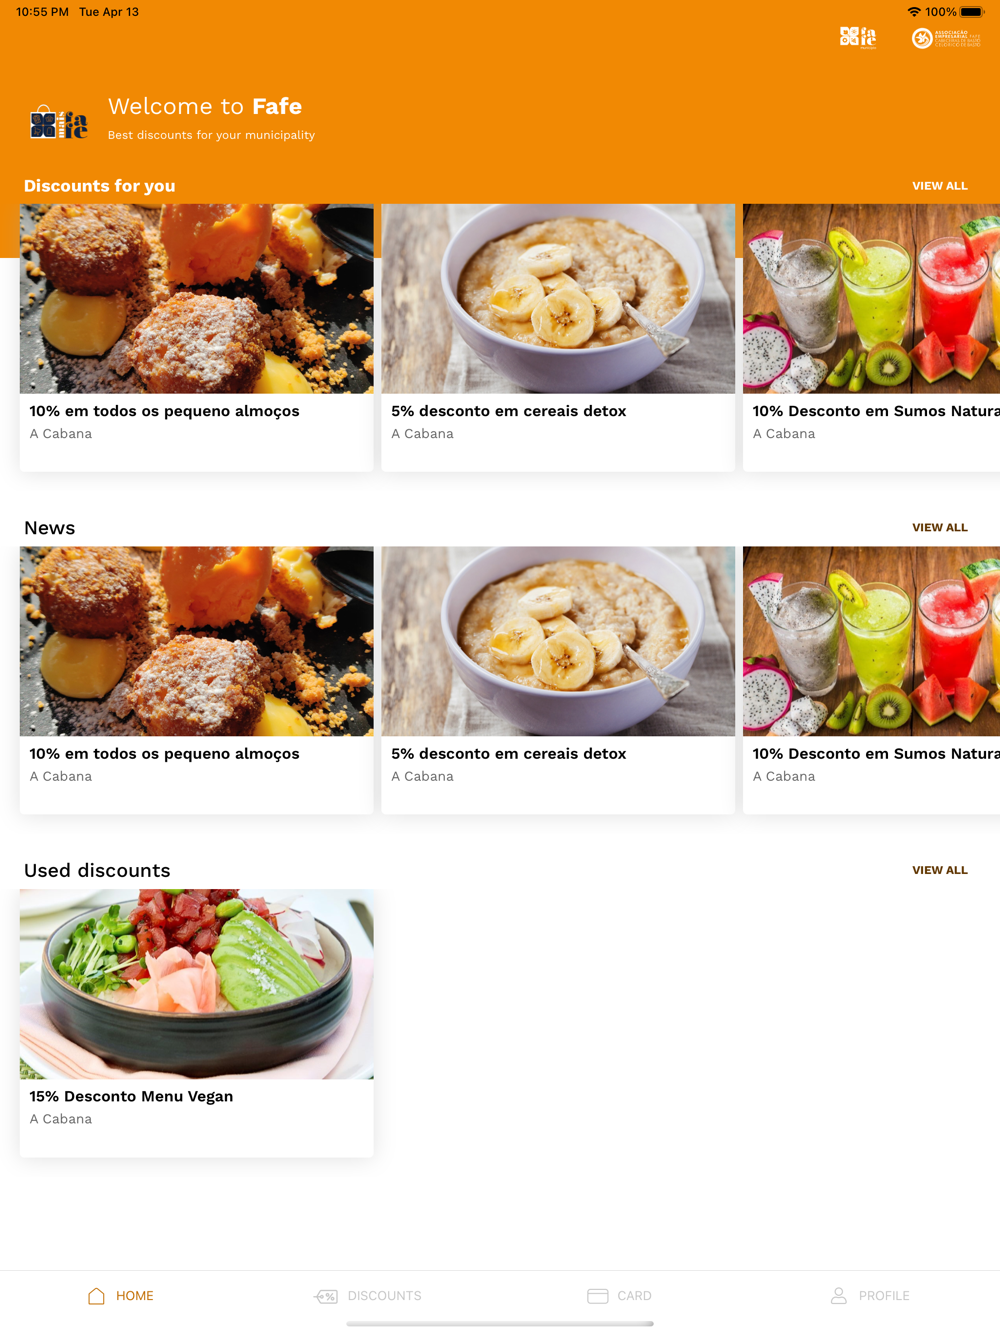Tap the Associação Empresarial circular logo
Screen dimensions: 1000x1334
(x=946, y=38)
